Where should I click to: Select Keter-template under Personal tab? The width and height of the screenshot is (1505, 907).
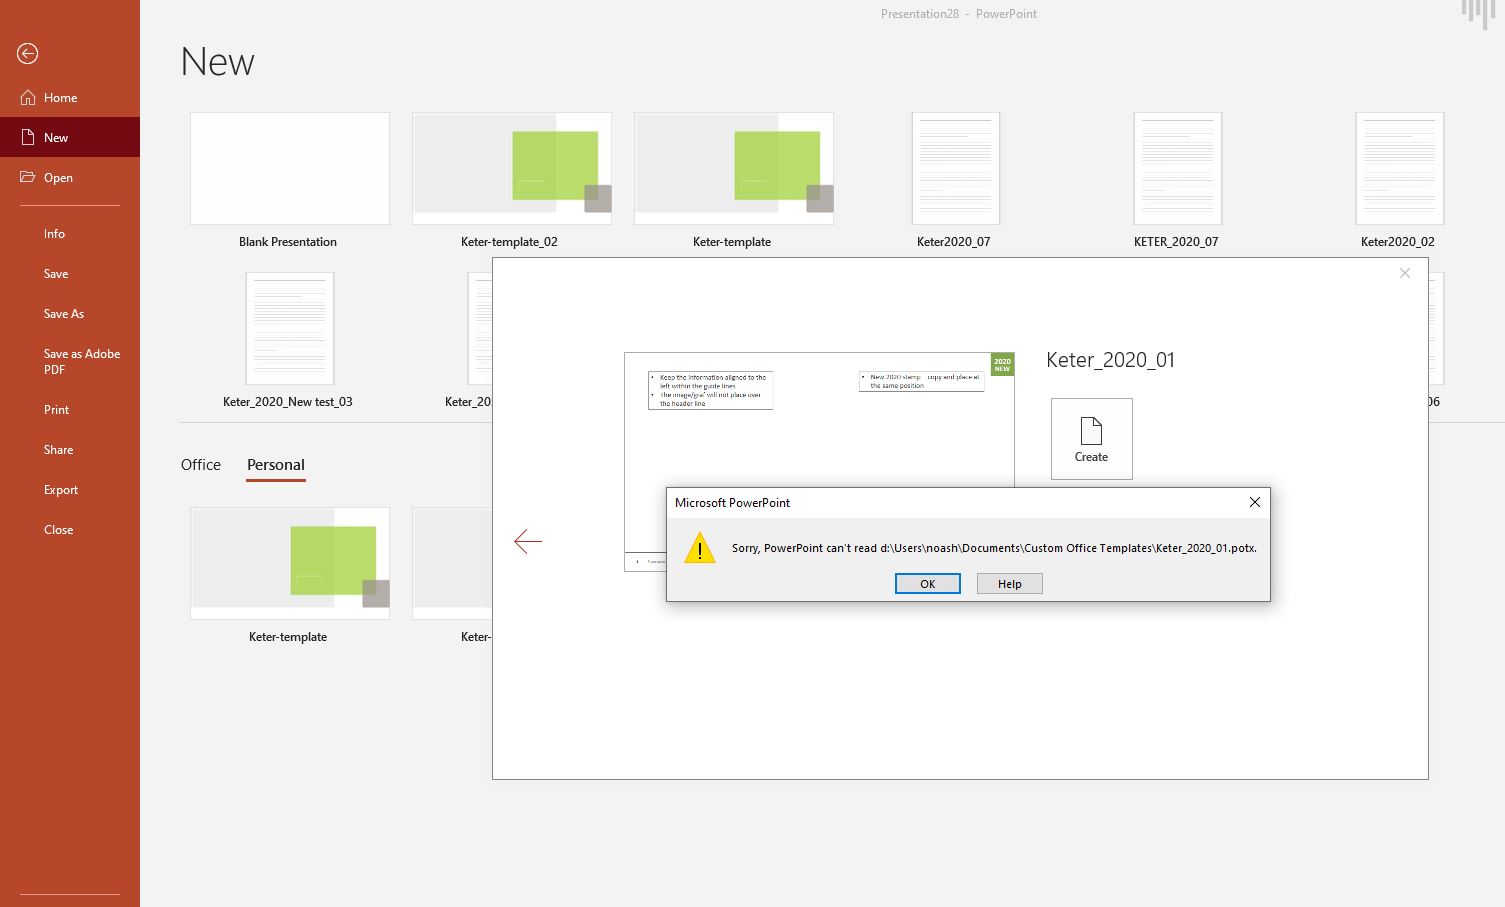point(290,563)
